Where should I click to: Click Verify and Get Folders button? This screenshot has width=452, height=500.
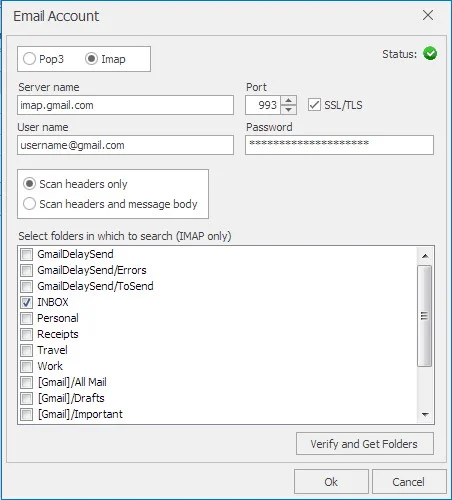(365, 444)
